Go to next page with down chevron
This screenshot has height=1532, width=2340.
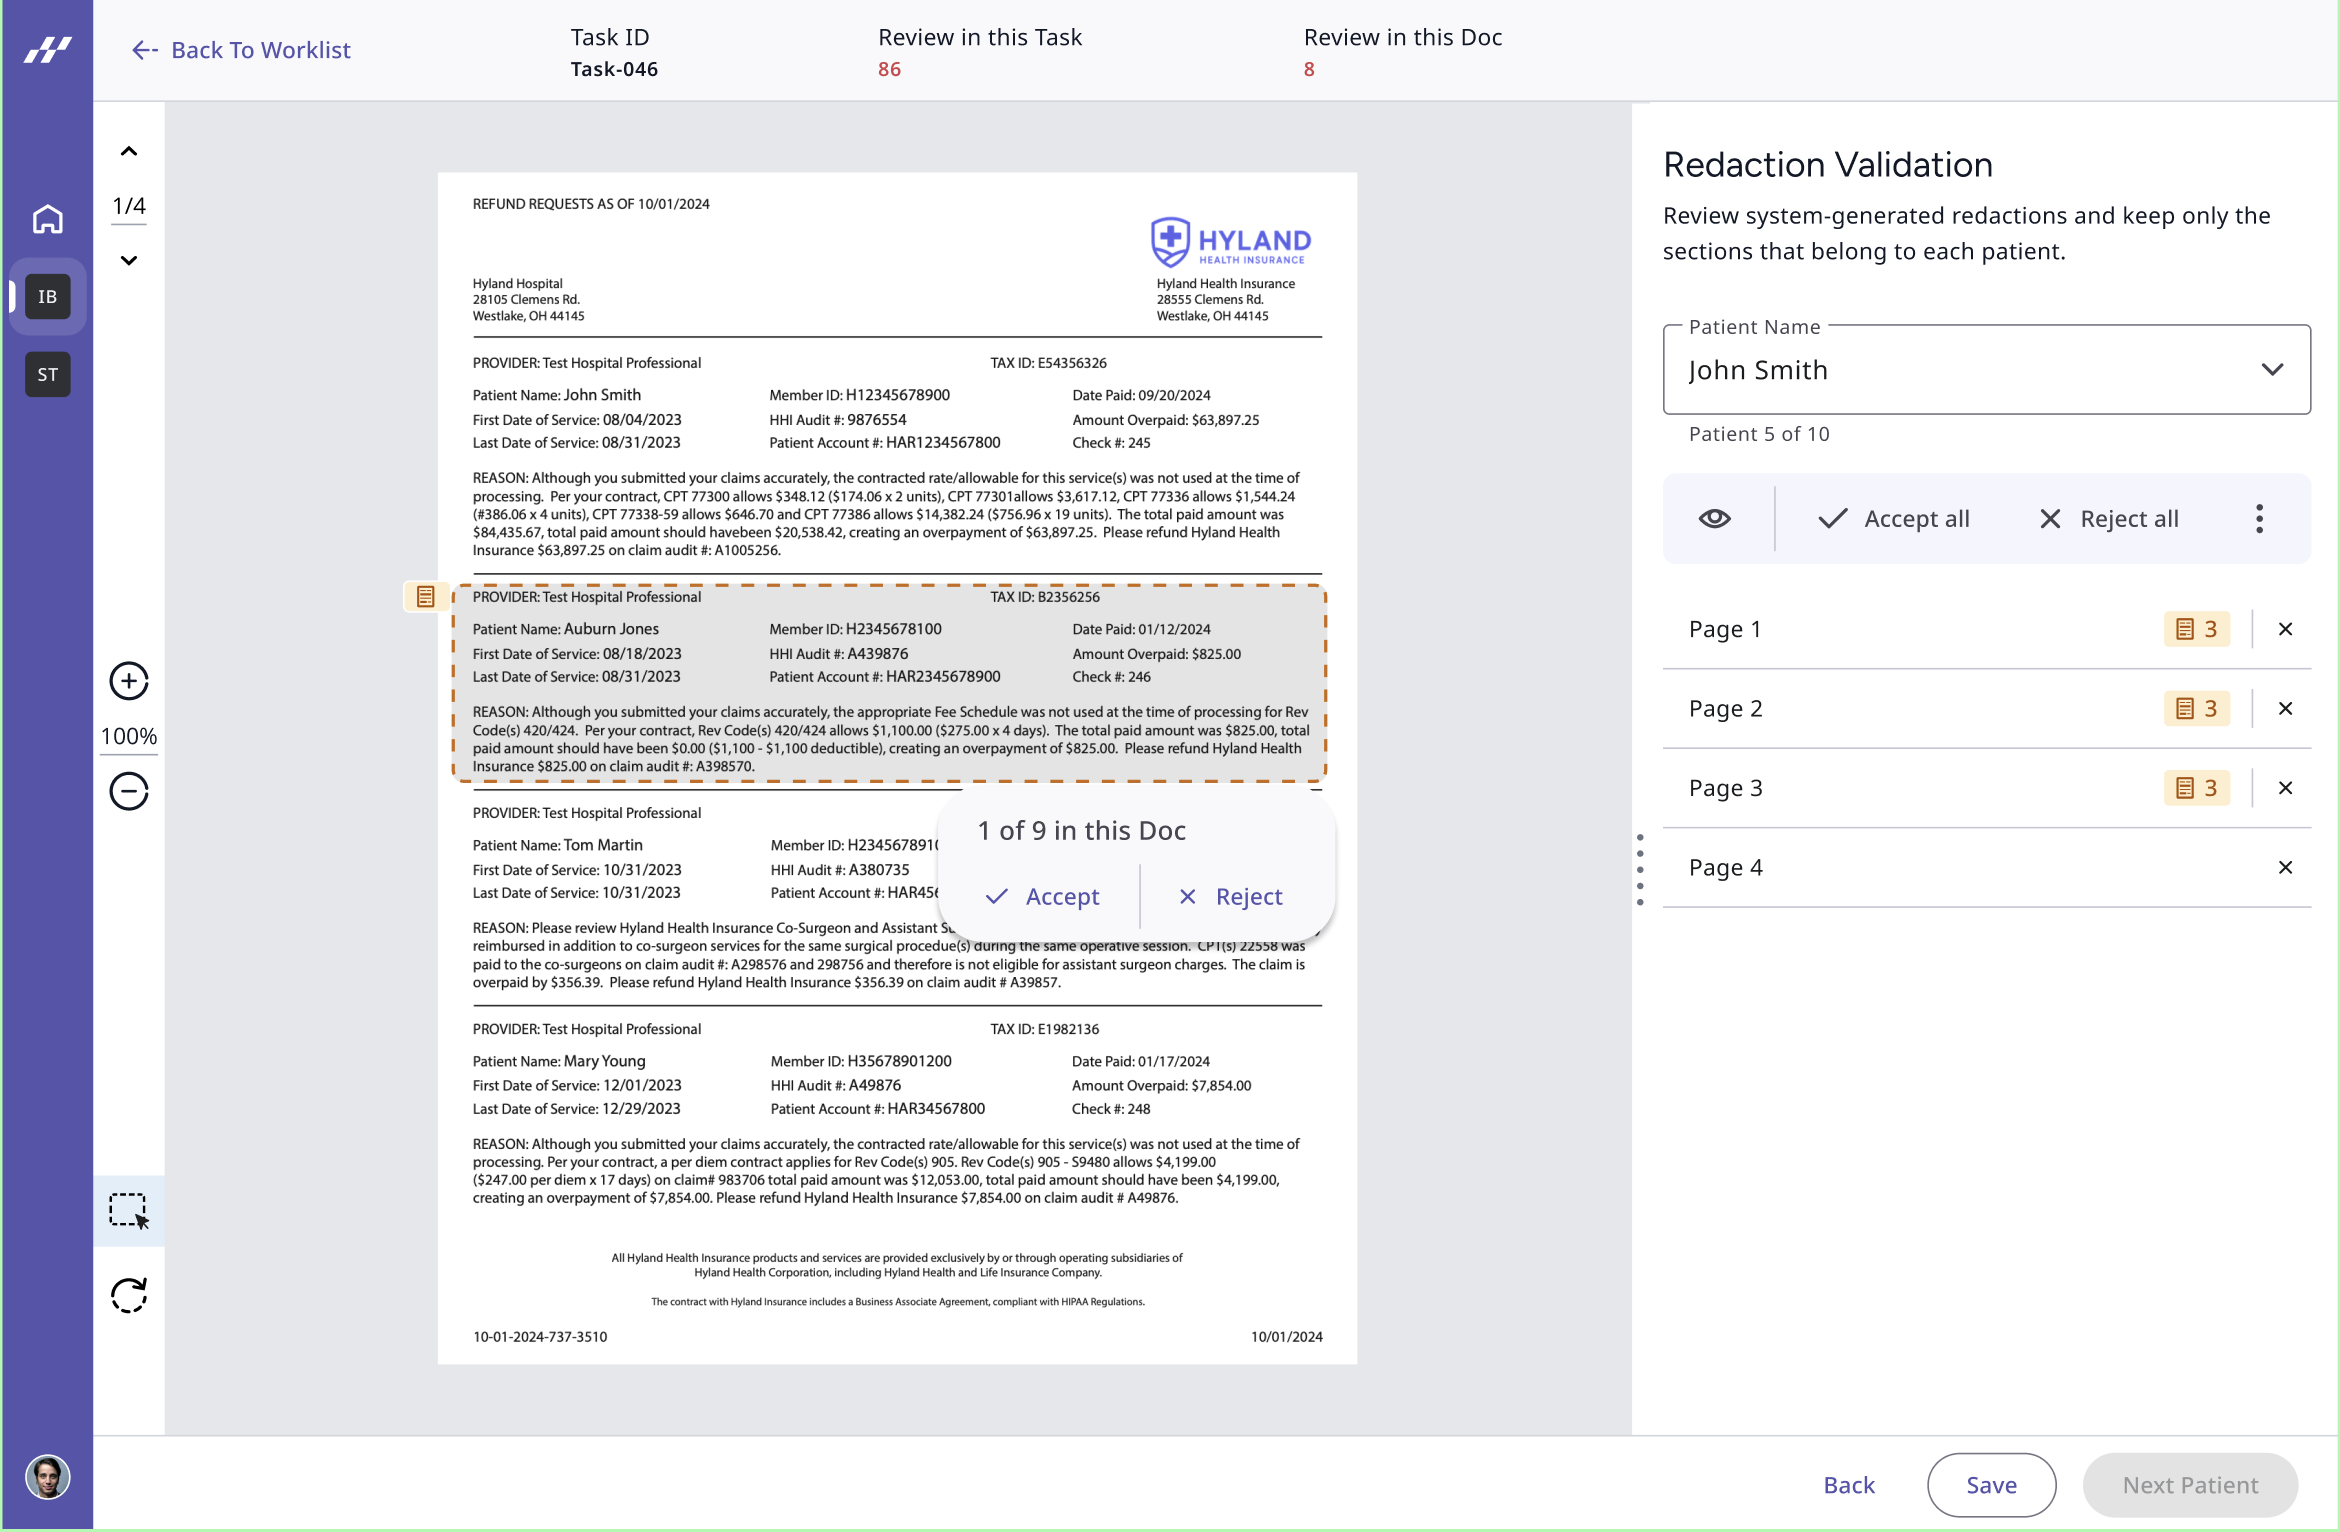pyautogui.click(x=129, y=260)
